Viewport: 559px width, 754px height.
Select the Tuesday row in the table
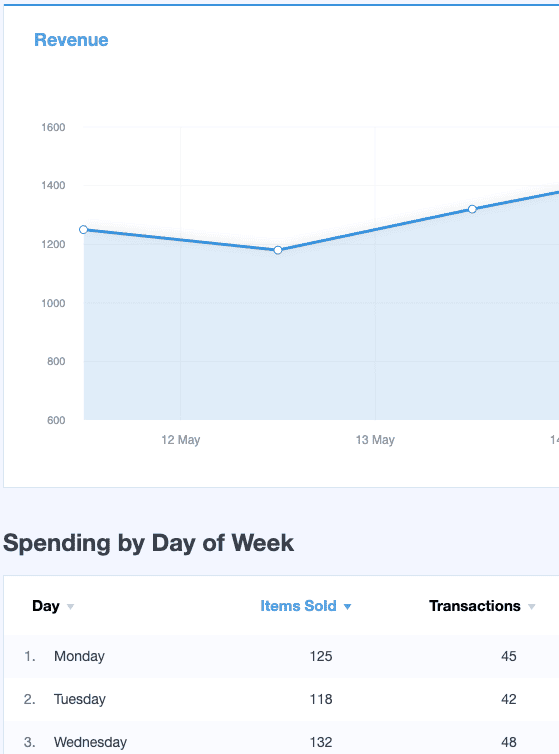coord(281,699)
